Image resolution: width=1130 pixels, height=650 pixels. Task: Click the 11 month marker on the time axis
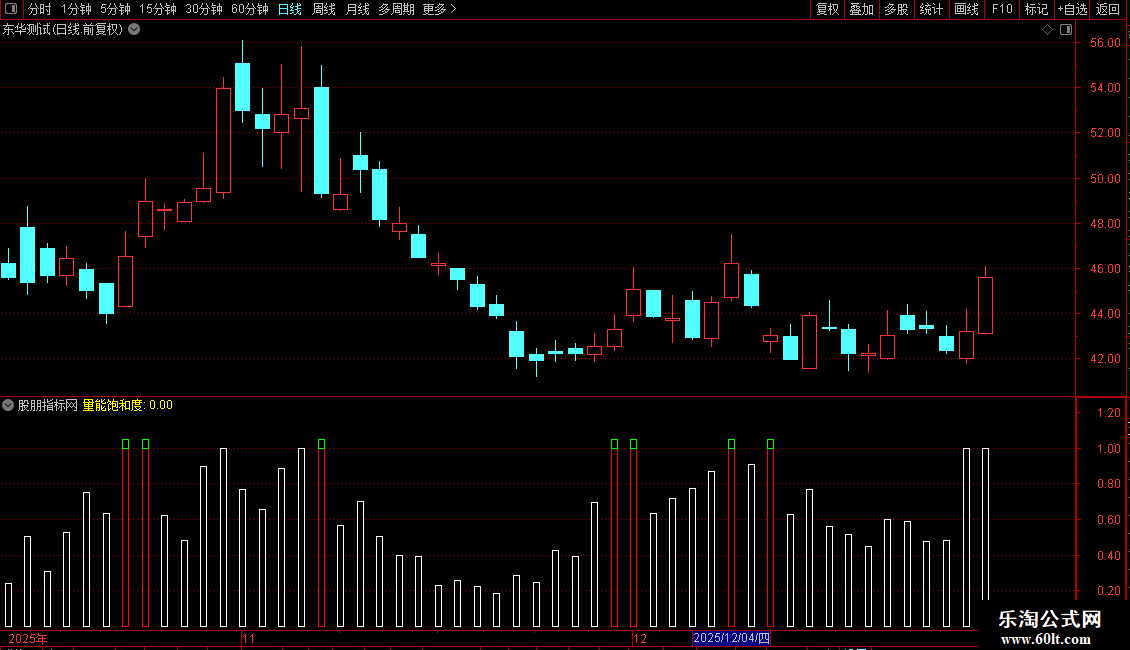click(249, 638)
